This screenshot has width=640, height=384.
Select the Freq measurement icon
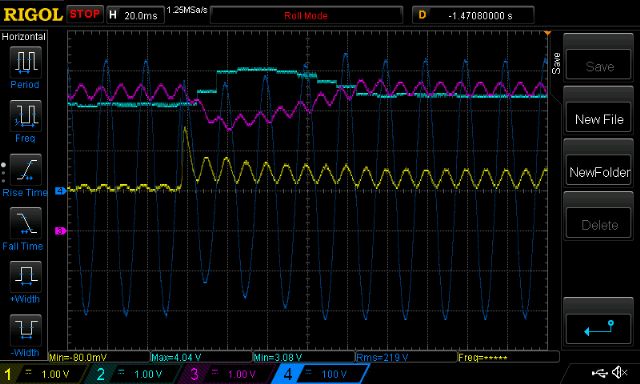click(25, 116)
